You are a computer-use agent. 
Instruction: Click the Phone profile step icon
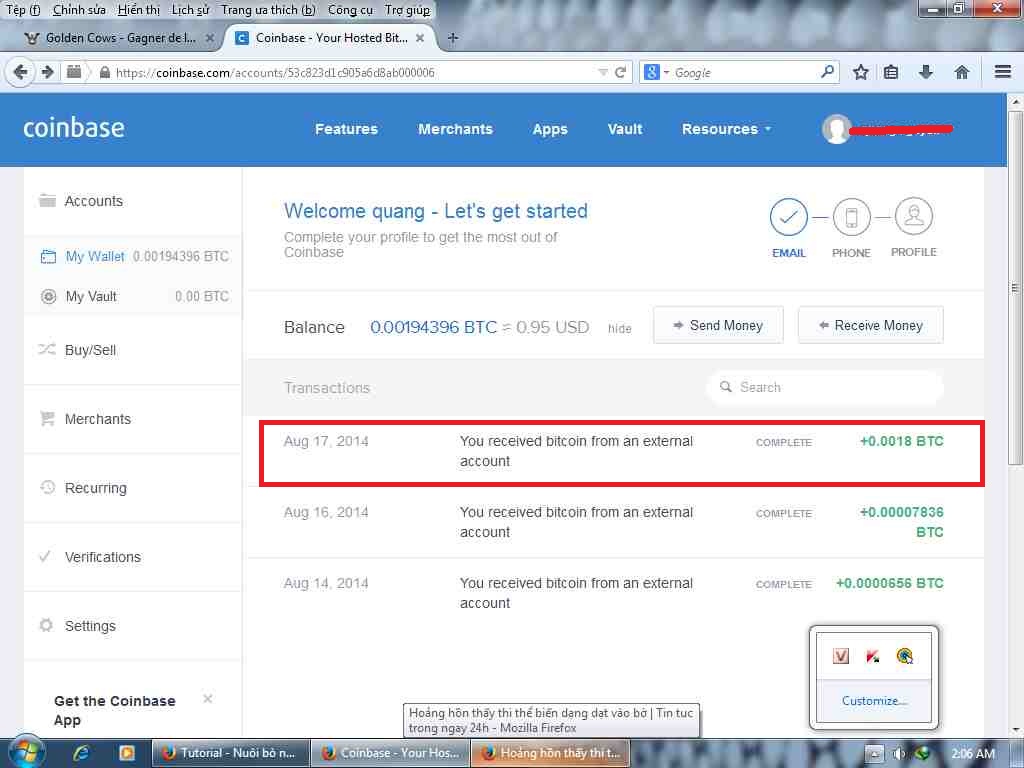click(x=851, y=217)
